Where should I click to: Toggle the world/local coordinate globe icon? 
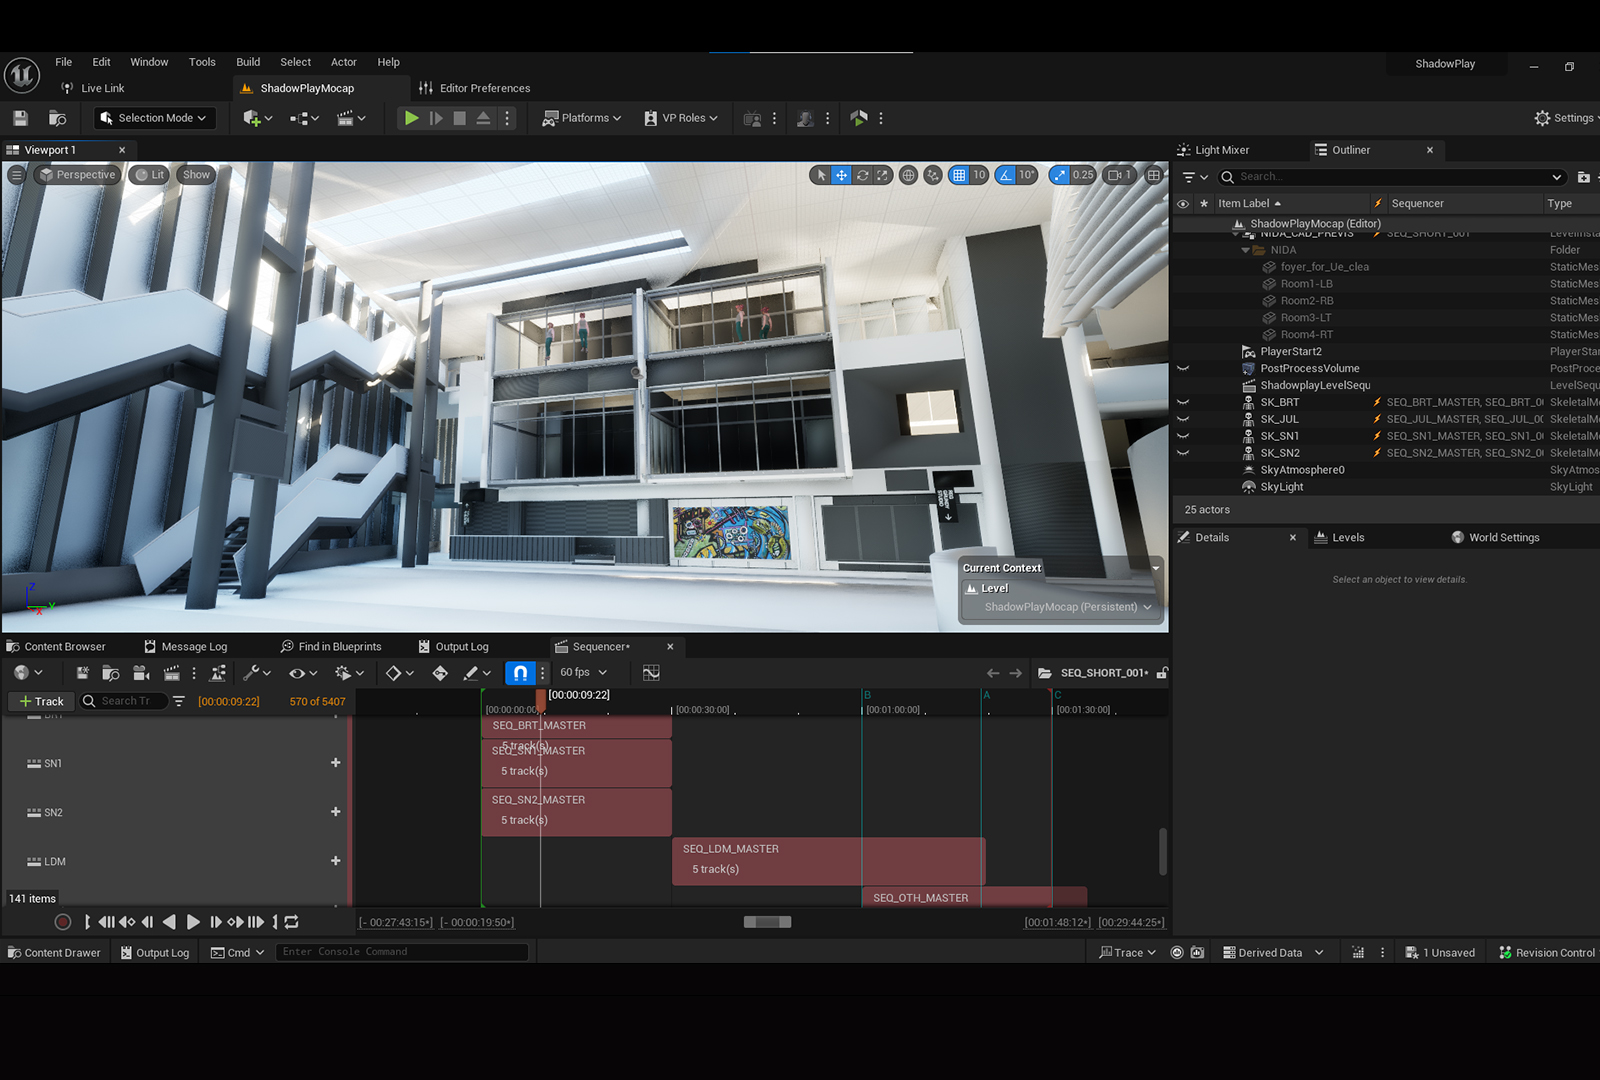coord(908,175)
